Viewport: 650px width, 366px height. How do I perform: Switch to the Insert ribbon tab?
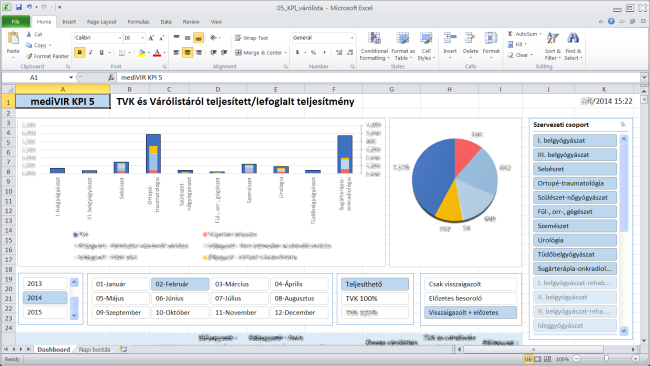(x=69, y=22)
